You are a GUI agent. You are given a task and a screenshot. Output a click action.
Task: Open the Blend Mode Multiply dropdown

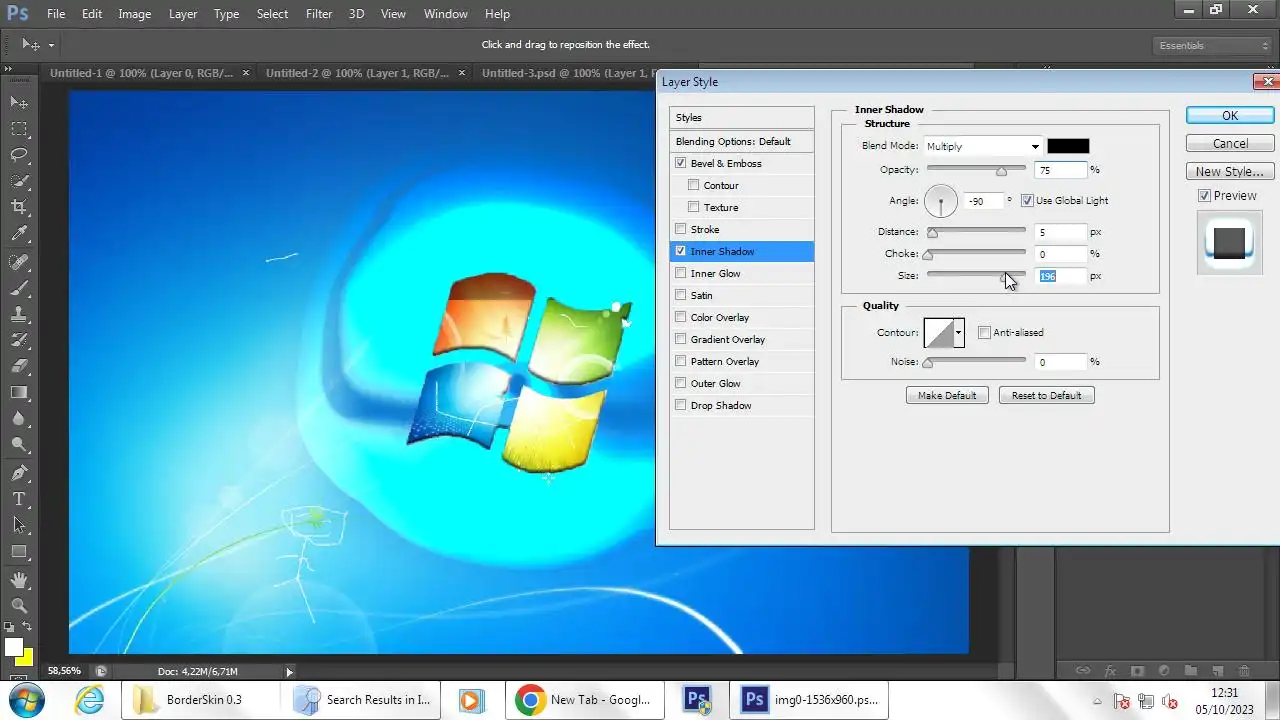(x=983, y=146)
